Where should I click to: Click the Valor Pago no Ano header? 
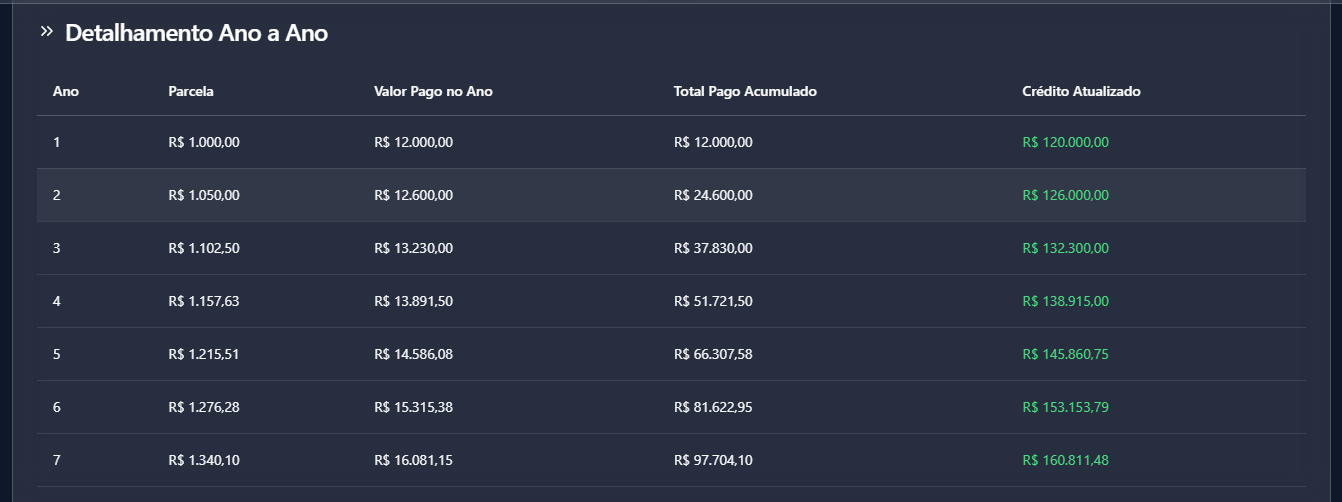pos(433,91)
